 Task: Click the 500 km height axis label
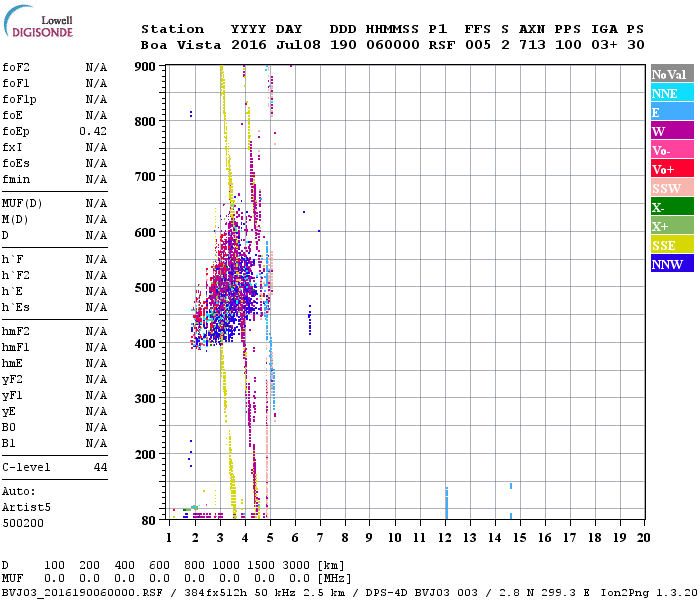click(x=145, y=288)
